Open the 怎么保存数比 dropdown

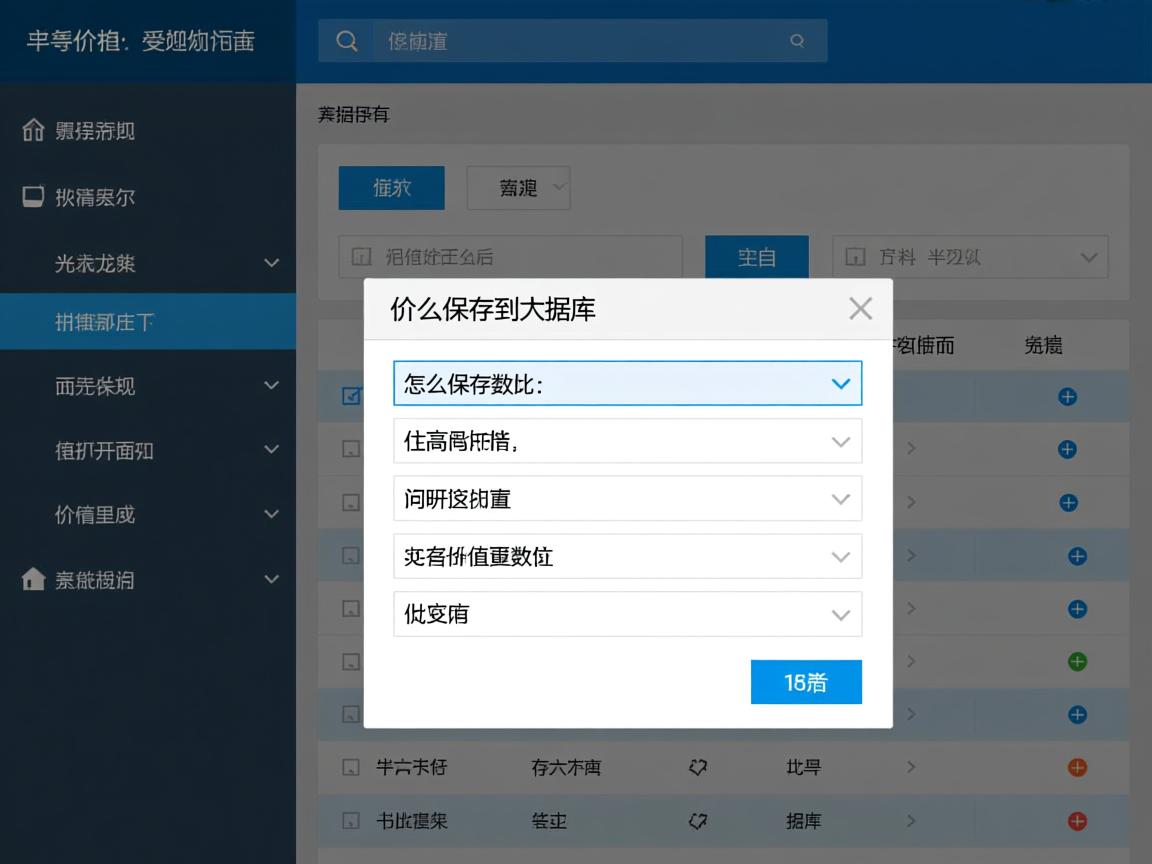tap(627, 383)
